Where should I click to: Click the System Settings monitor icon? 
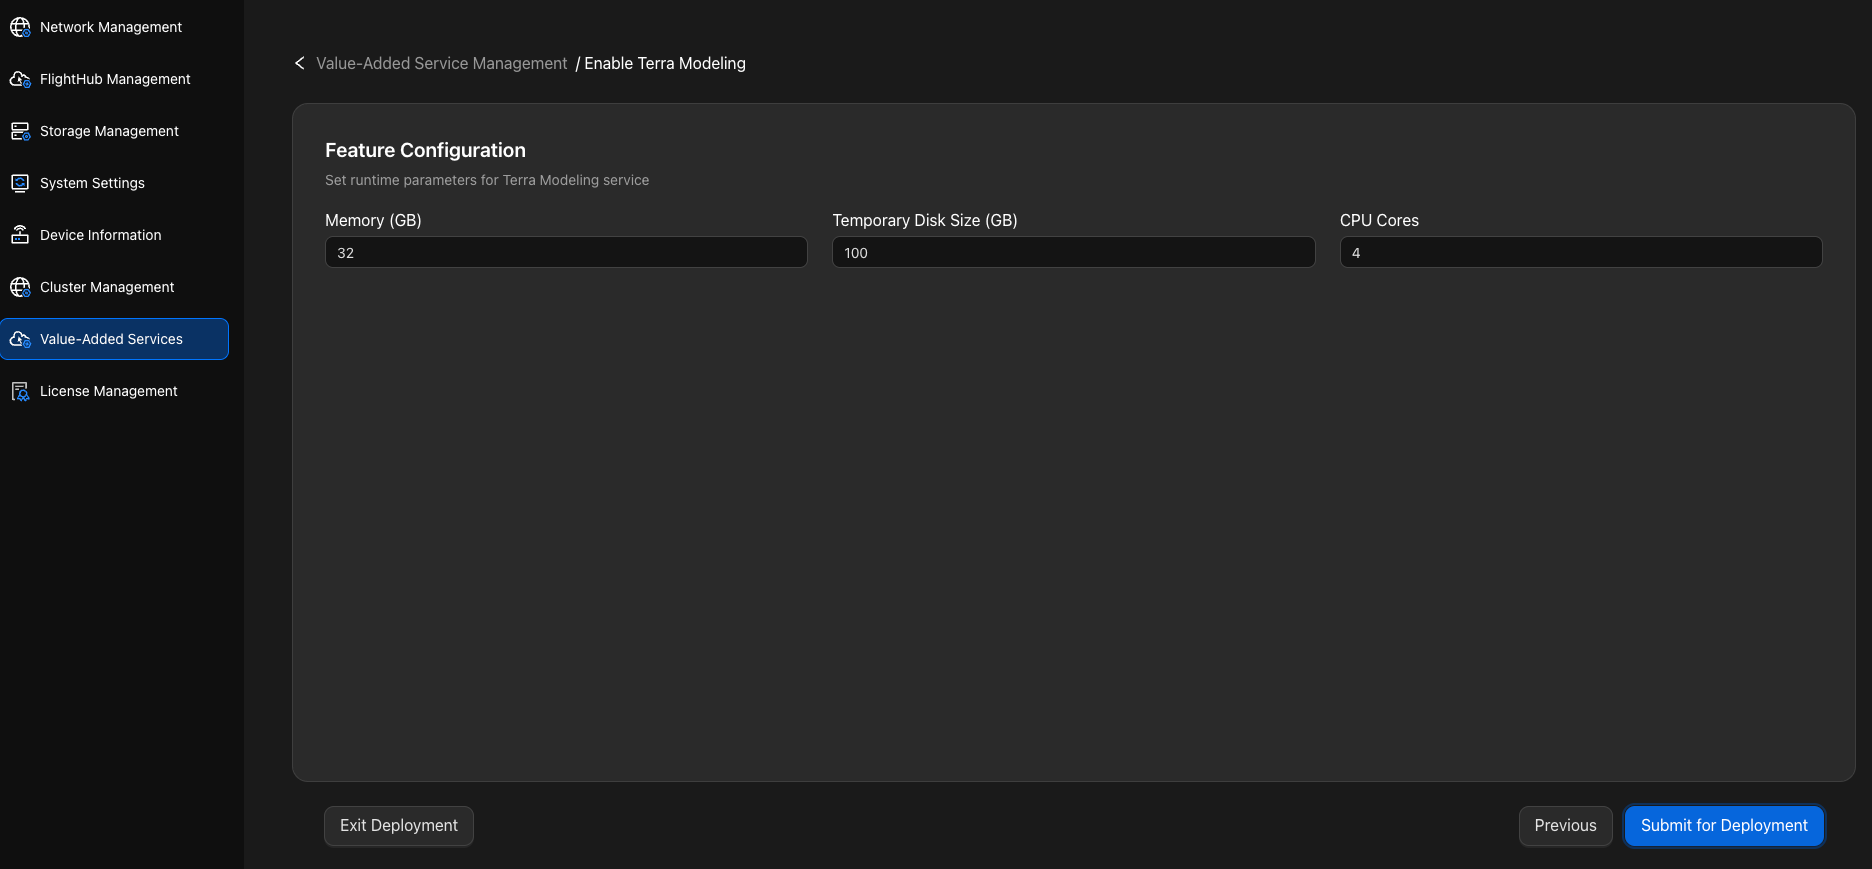[20, 183]
